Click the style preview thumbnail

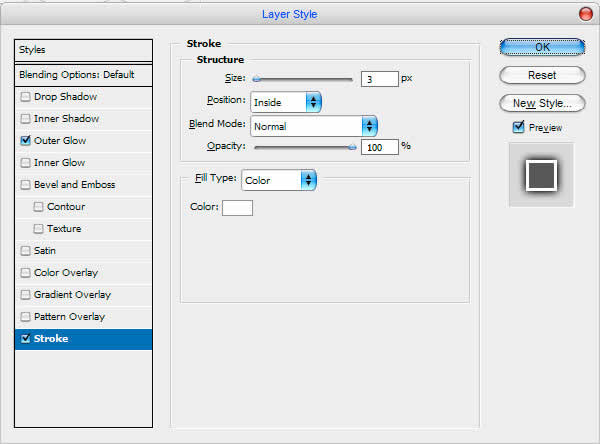(541, 175)
